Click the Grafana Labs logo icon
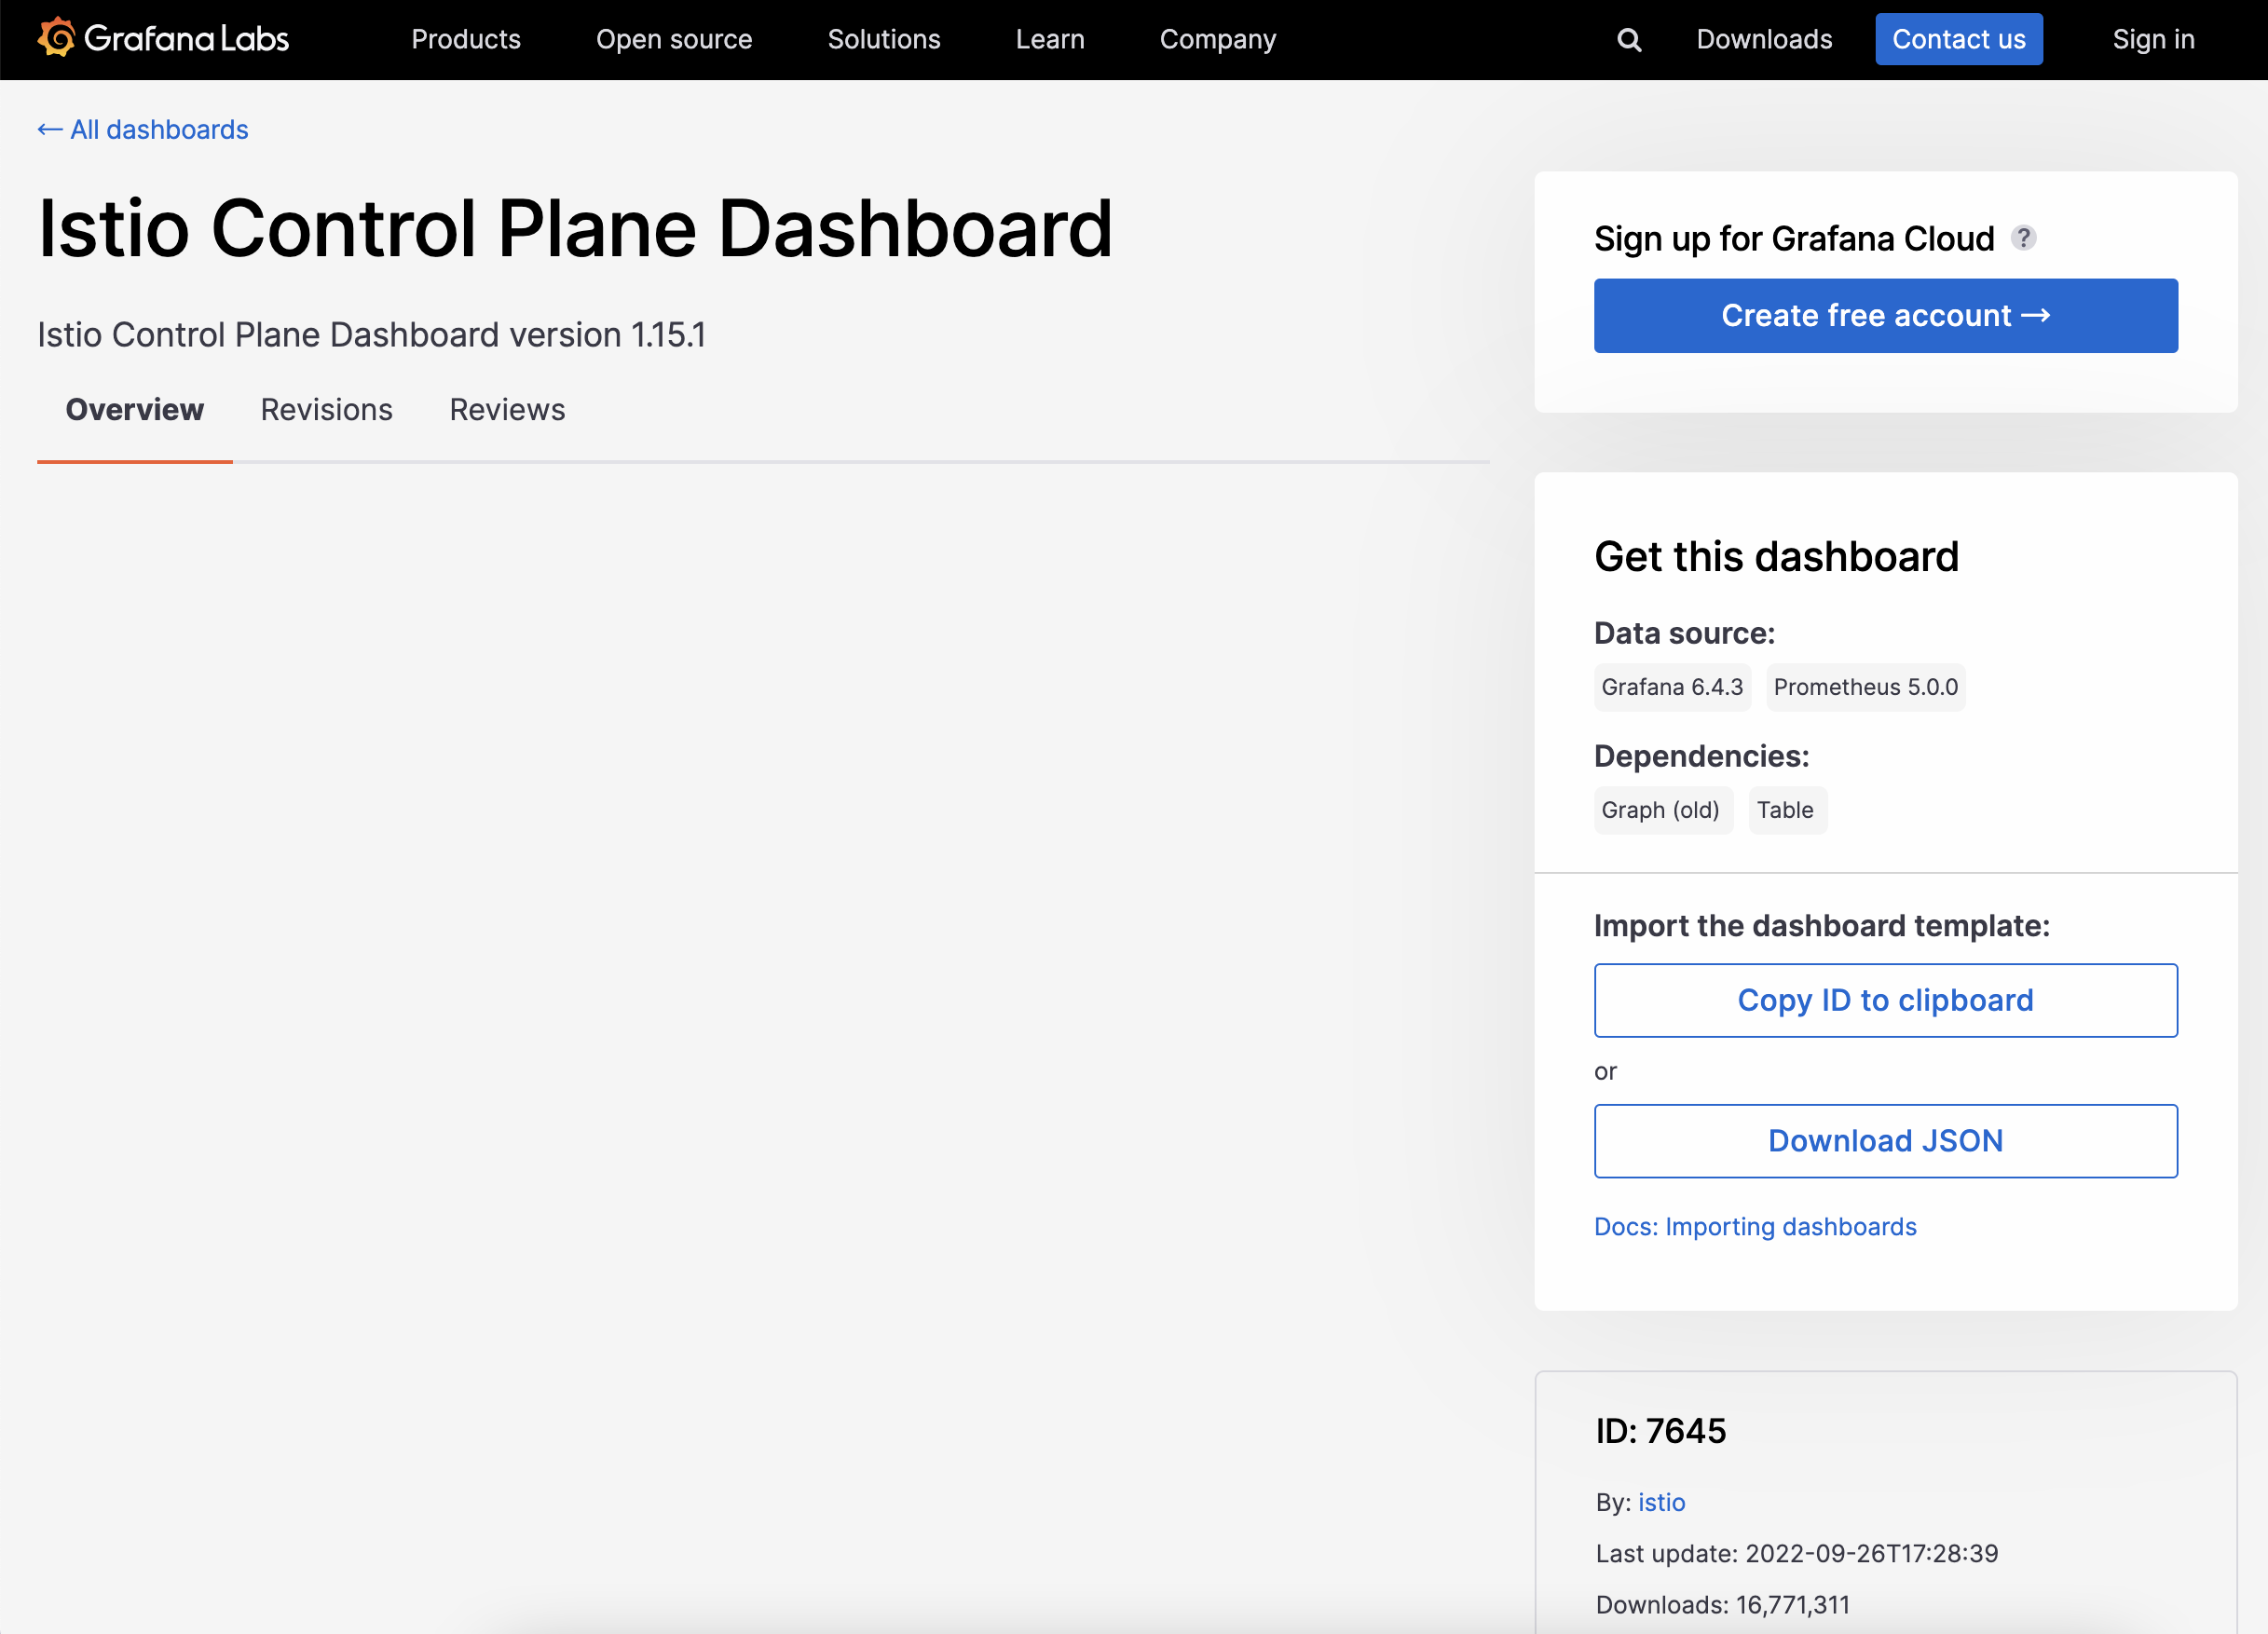Image resolution: width=2268 pixels, height=1634 pixels. 57,38
